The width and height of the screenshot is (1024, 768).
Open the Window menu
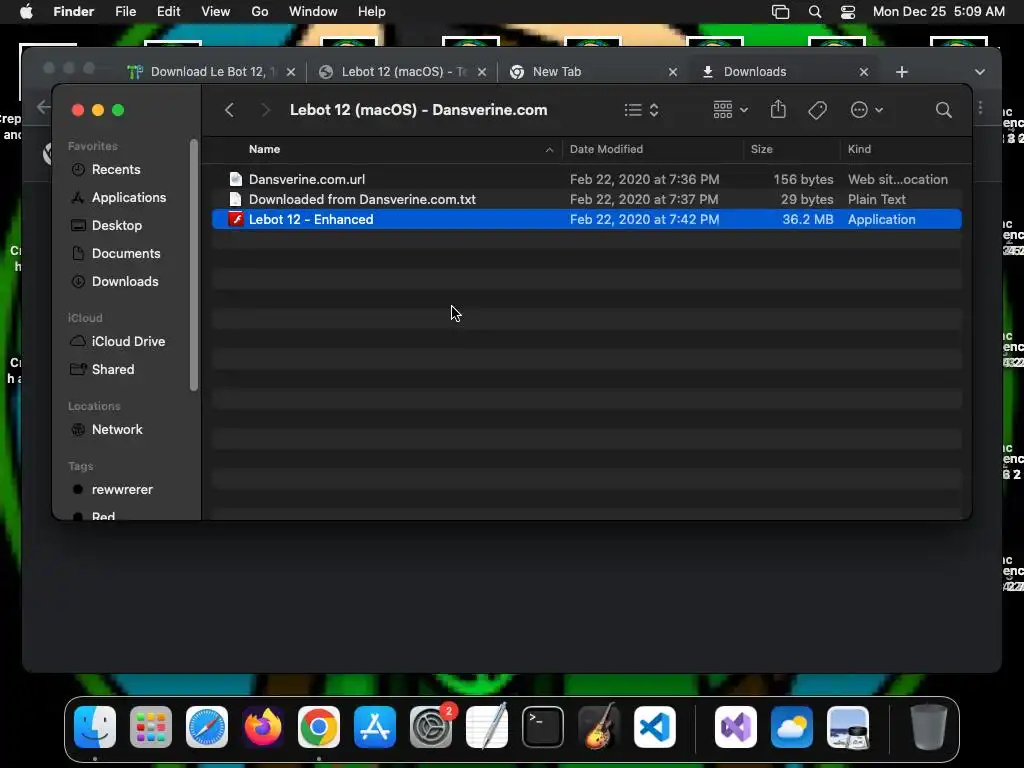pyautogui.click(x=313, y=12)
